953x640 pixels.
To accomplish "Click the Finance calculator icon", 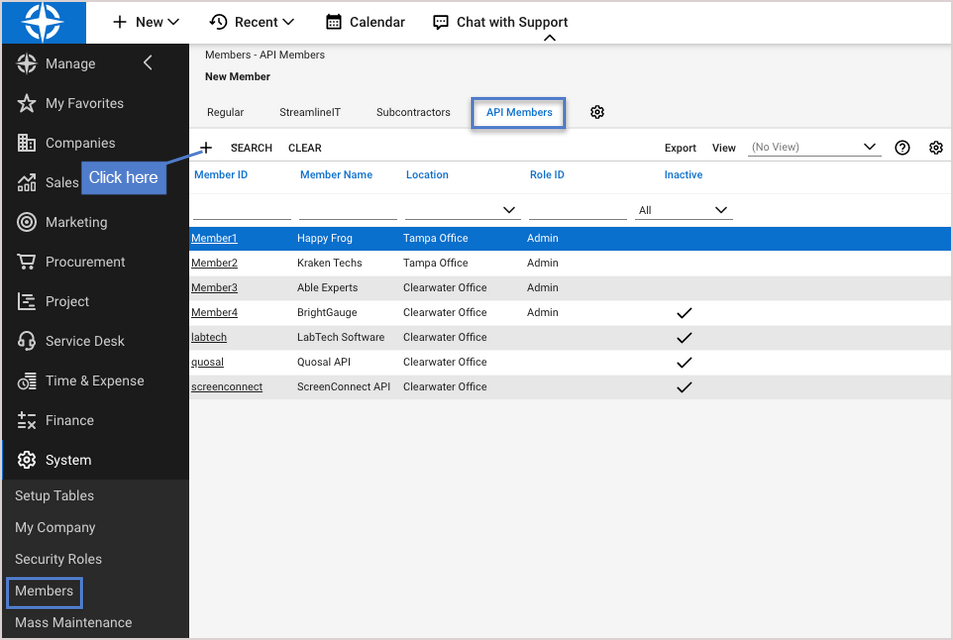I will click(x=27, y=421).
